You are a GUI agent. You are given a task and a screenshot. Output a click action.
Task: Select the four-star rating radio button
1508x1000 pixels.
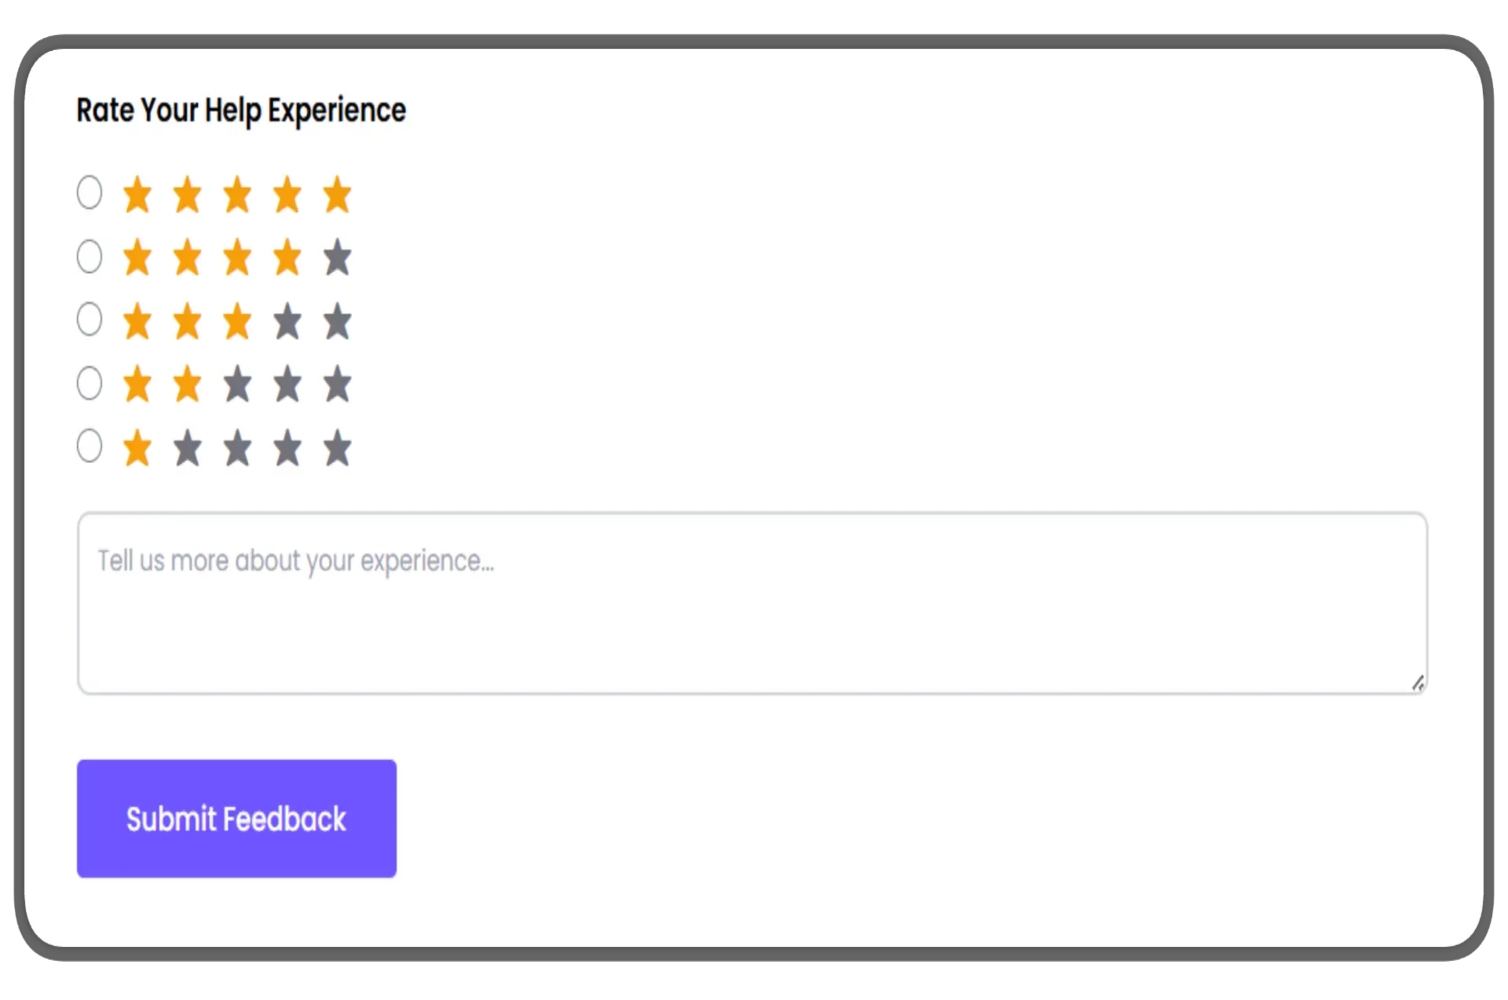click(x=89, y=256)
